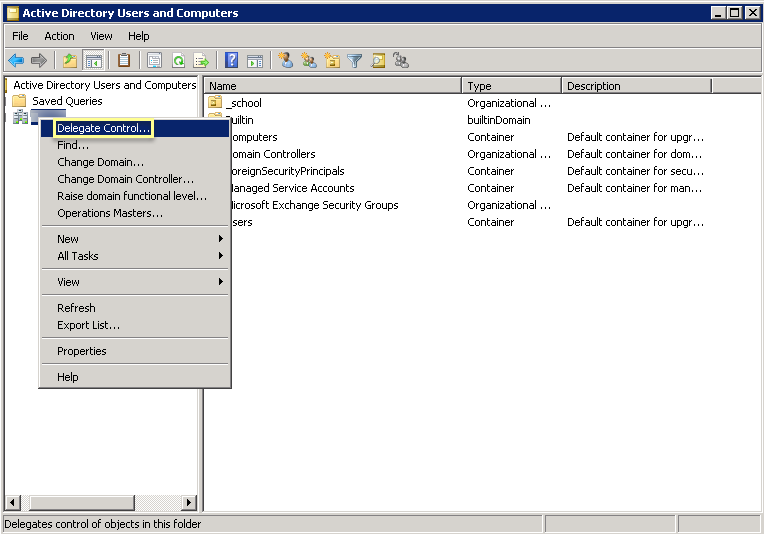Click the filter funnel toolbar icon

355,60
